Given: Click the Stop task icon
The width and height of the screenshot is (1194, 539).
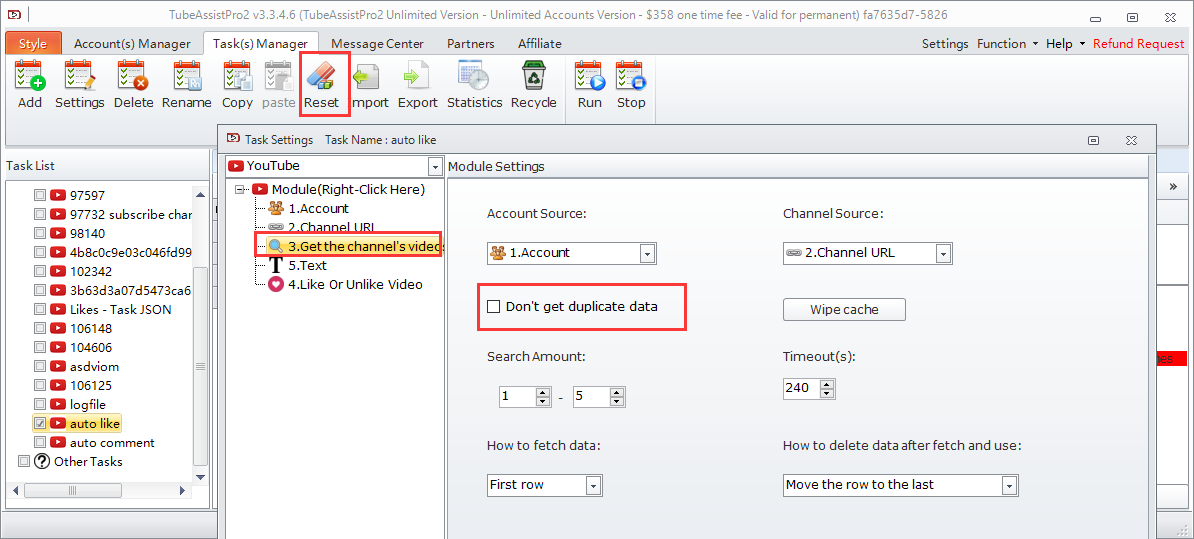Looking at the screenshot, I should click(631, 78).
